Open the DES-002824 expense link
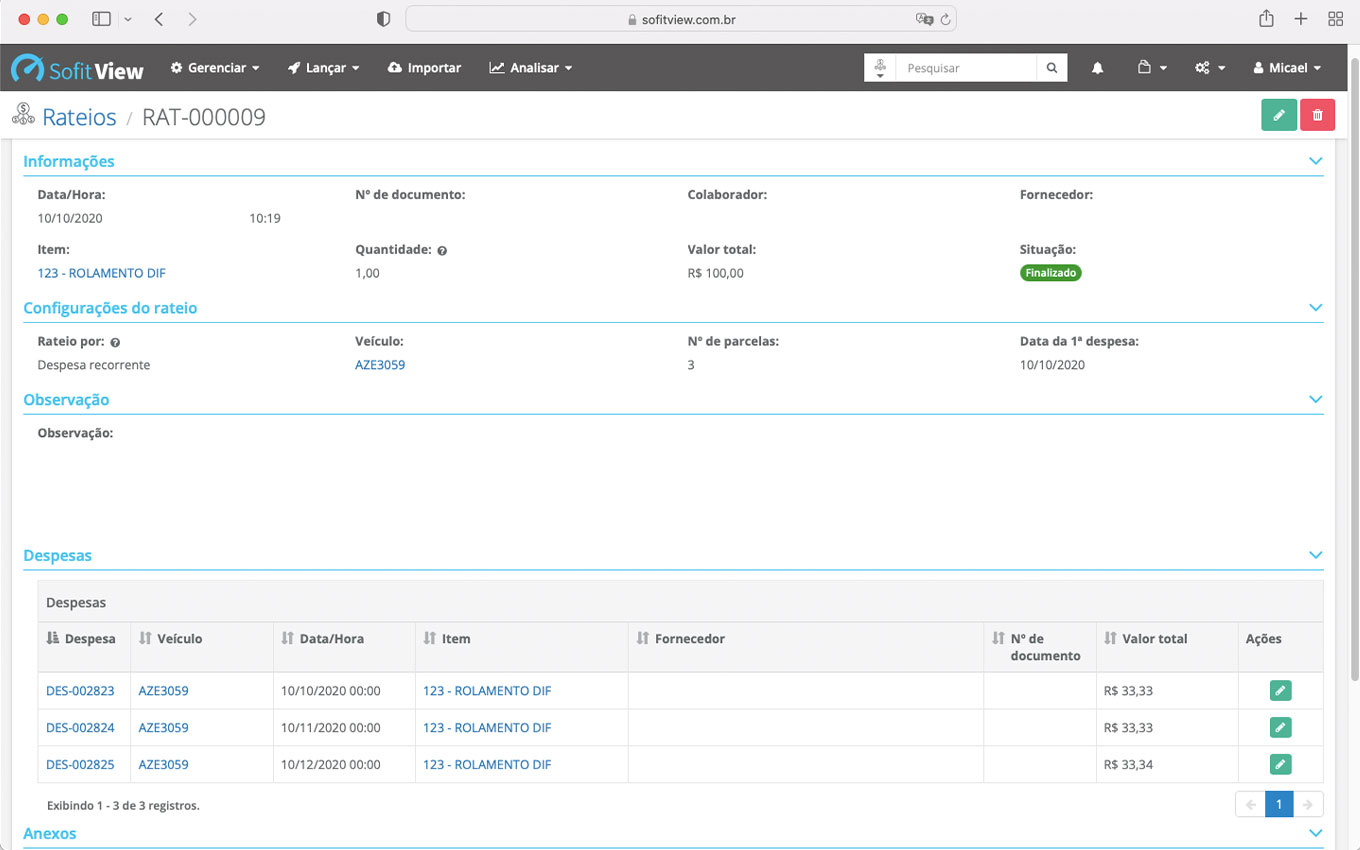 tap(80, 728)
